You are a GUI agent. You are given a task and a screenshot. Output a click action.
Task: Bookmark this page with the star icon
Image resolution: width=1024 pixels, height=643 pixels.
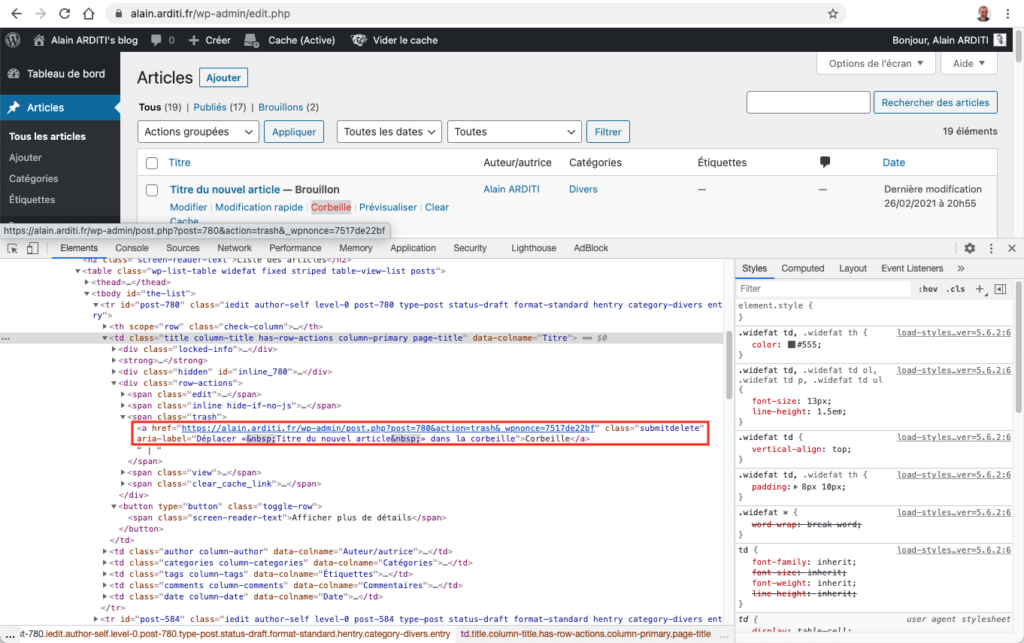(833, 14)
